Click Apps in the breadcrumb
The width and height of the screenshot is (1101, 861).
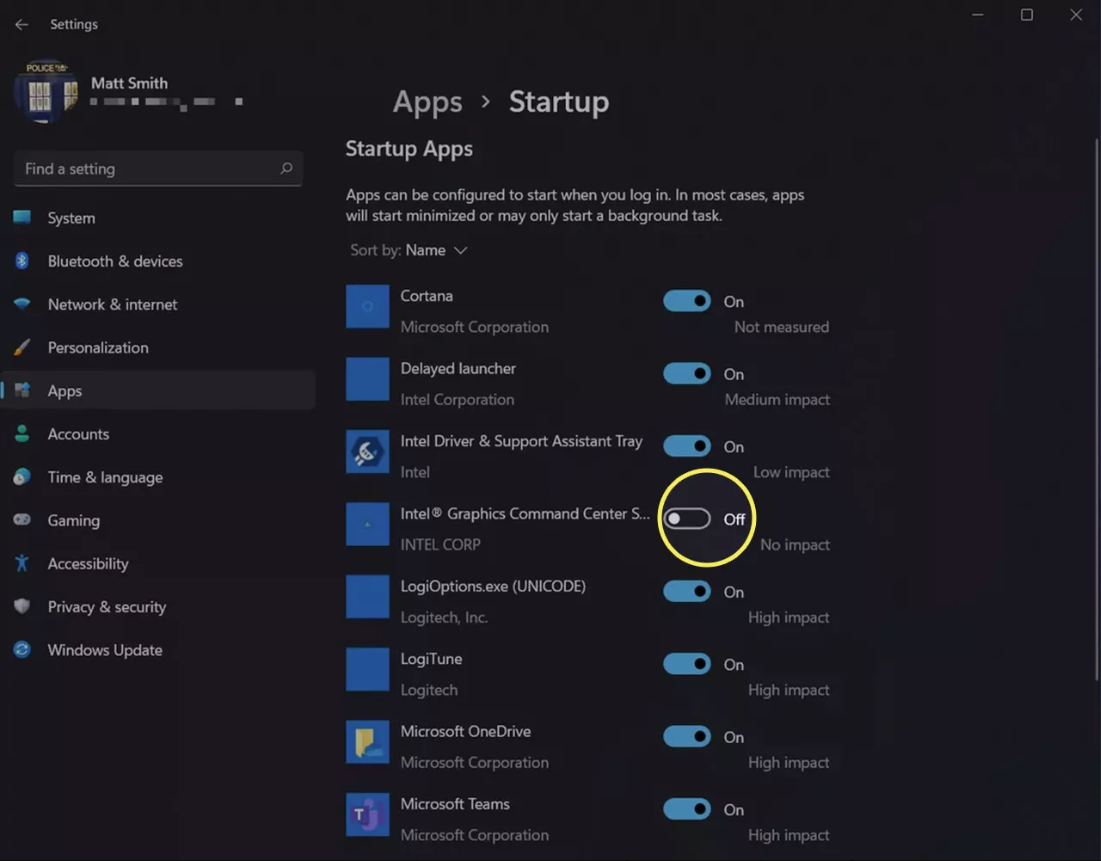point(427,103)
